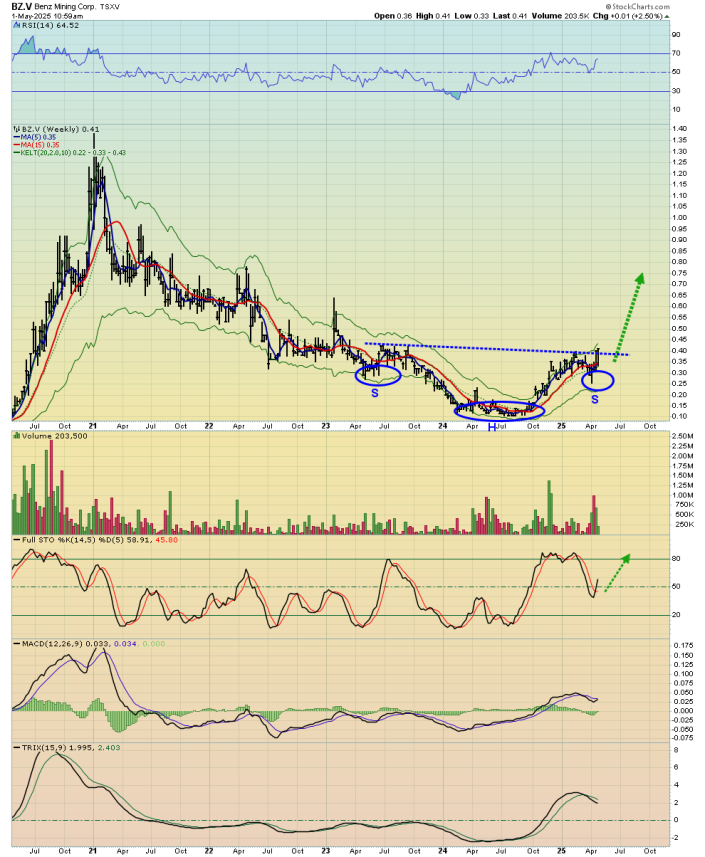Click the -2 level on the TRIX axis
This screenshot has height=857, width=705.
tap(675, 838)
